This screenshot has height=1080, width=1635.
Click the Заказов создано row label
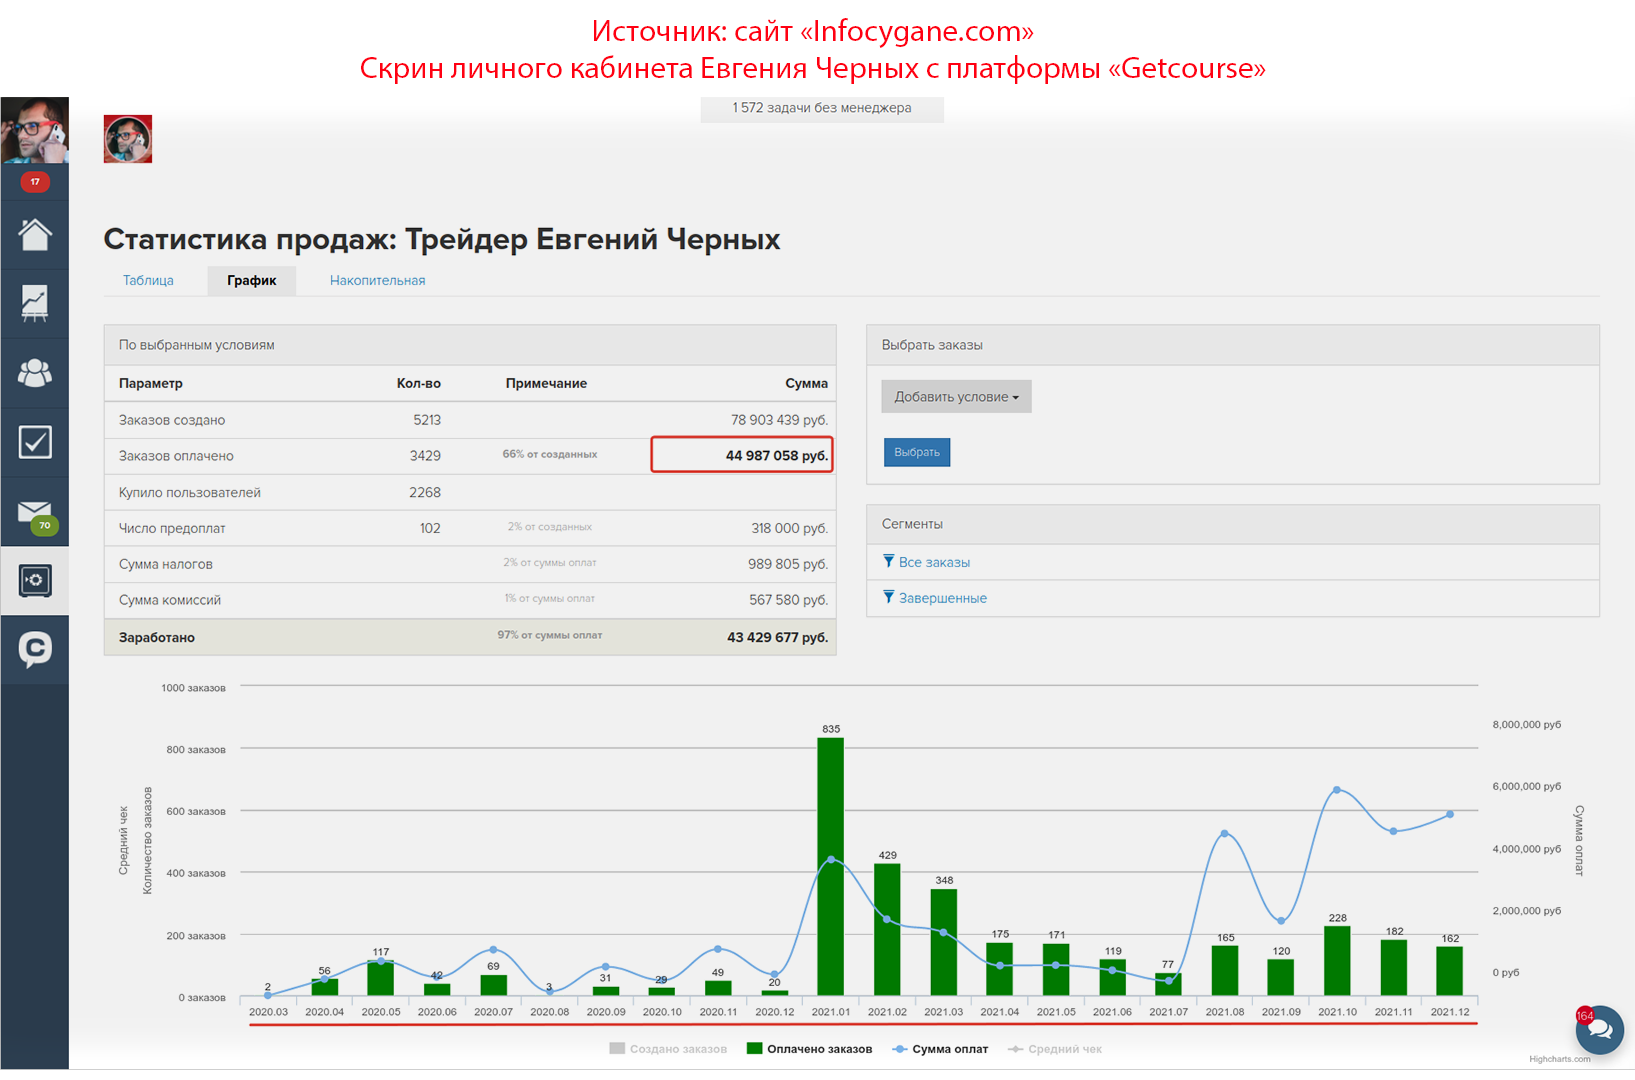172,420
